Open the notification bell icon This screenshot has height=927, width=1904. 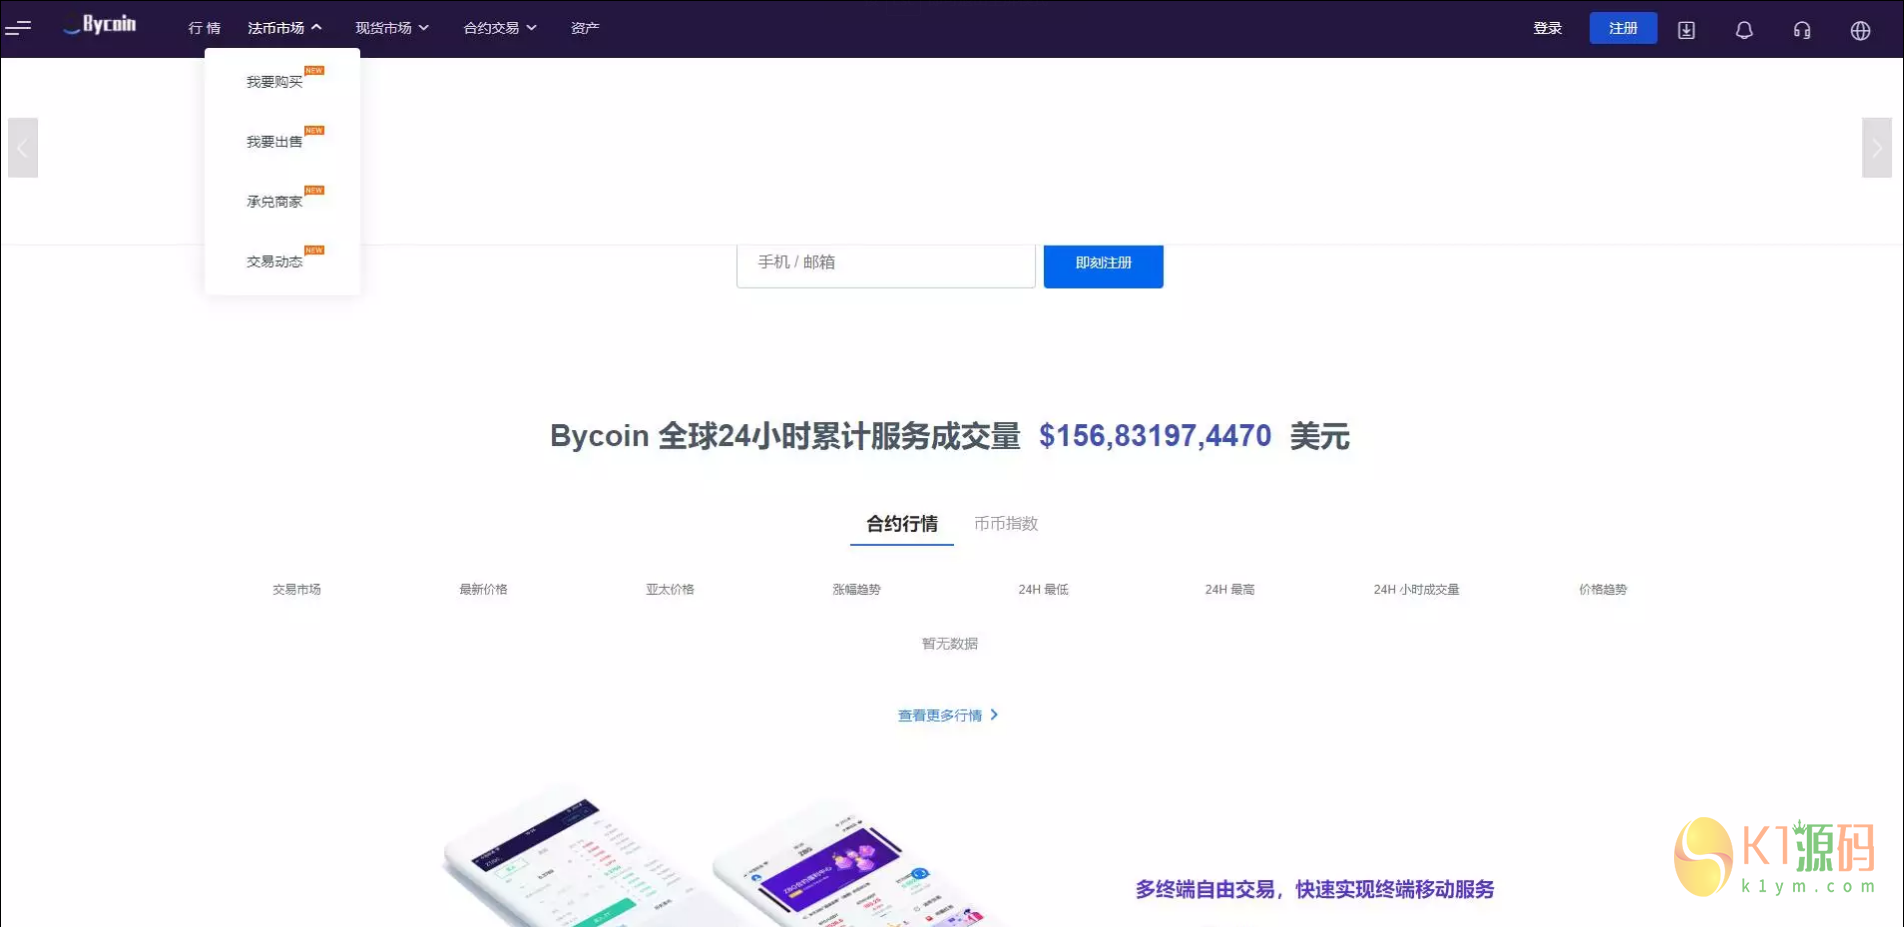click(1744, 30)
